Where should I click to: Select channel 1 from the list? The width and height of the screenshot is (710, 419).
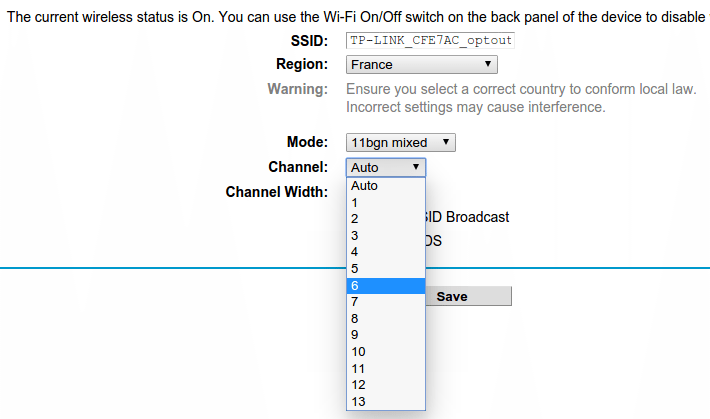coord(386,202)
